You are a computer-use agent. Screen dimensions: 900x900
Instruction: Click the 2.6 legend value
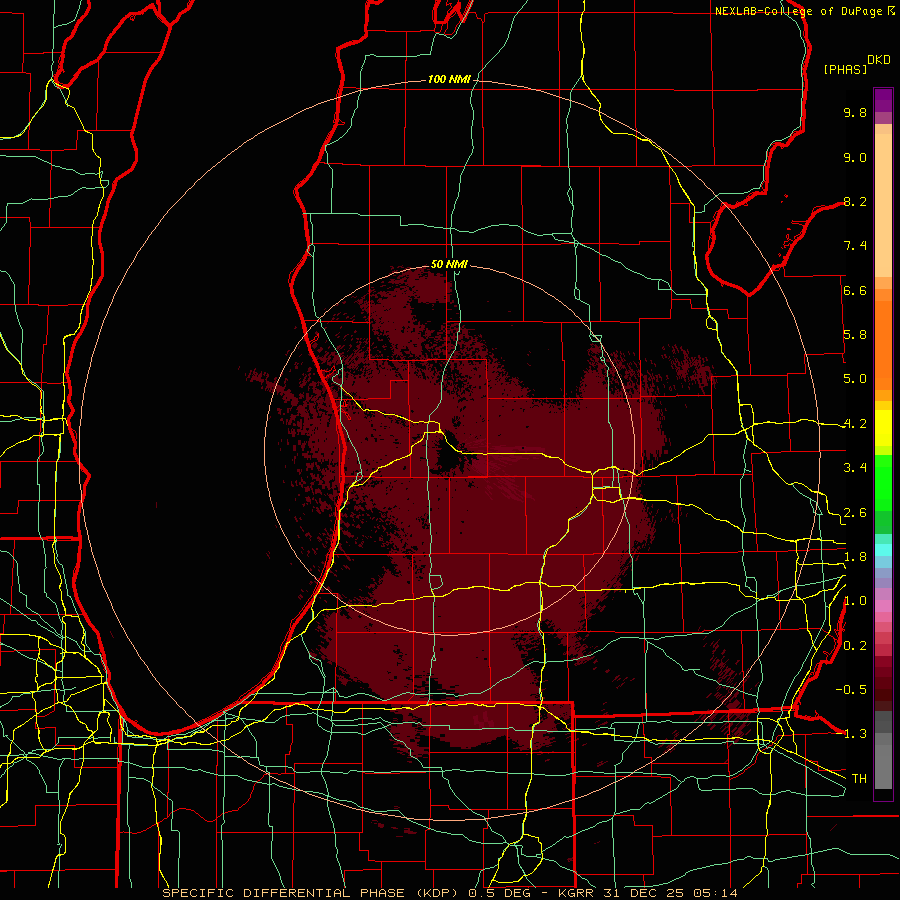(x=855, y=513)
